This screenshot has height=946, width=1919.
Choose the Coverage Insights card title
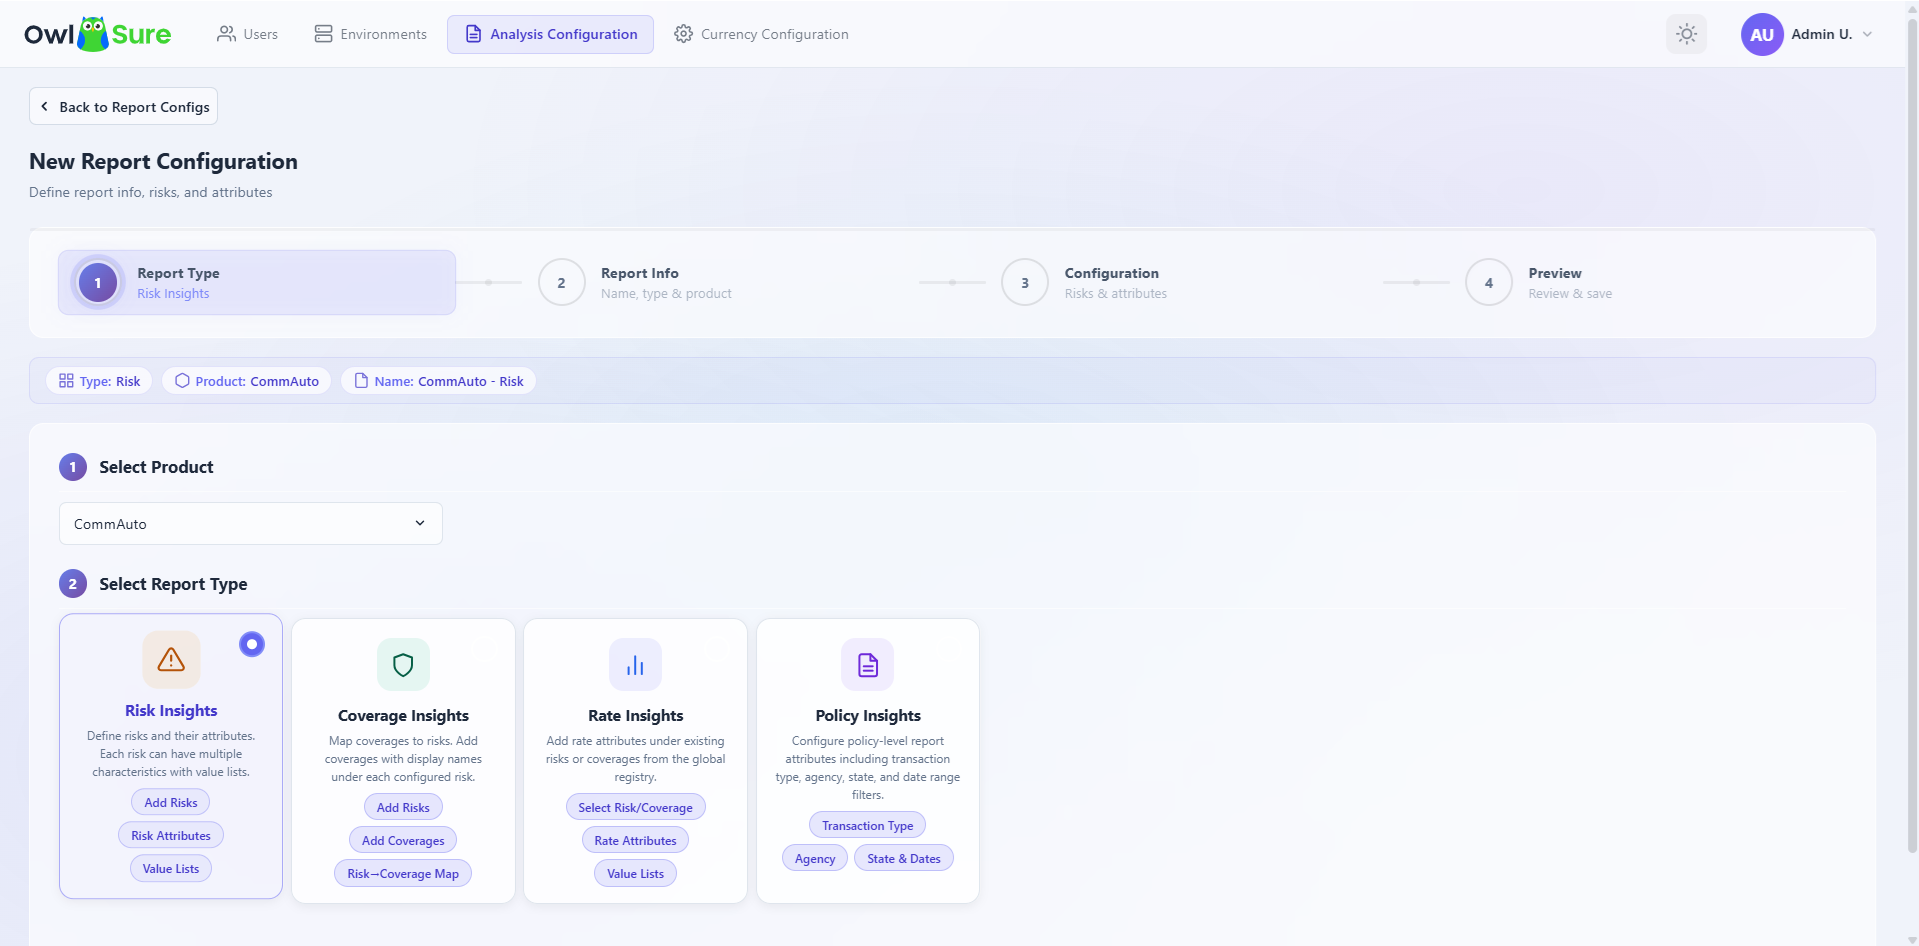point(403,716)
